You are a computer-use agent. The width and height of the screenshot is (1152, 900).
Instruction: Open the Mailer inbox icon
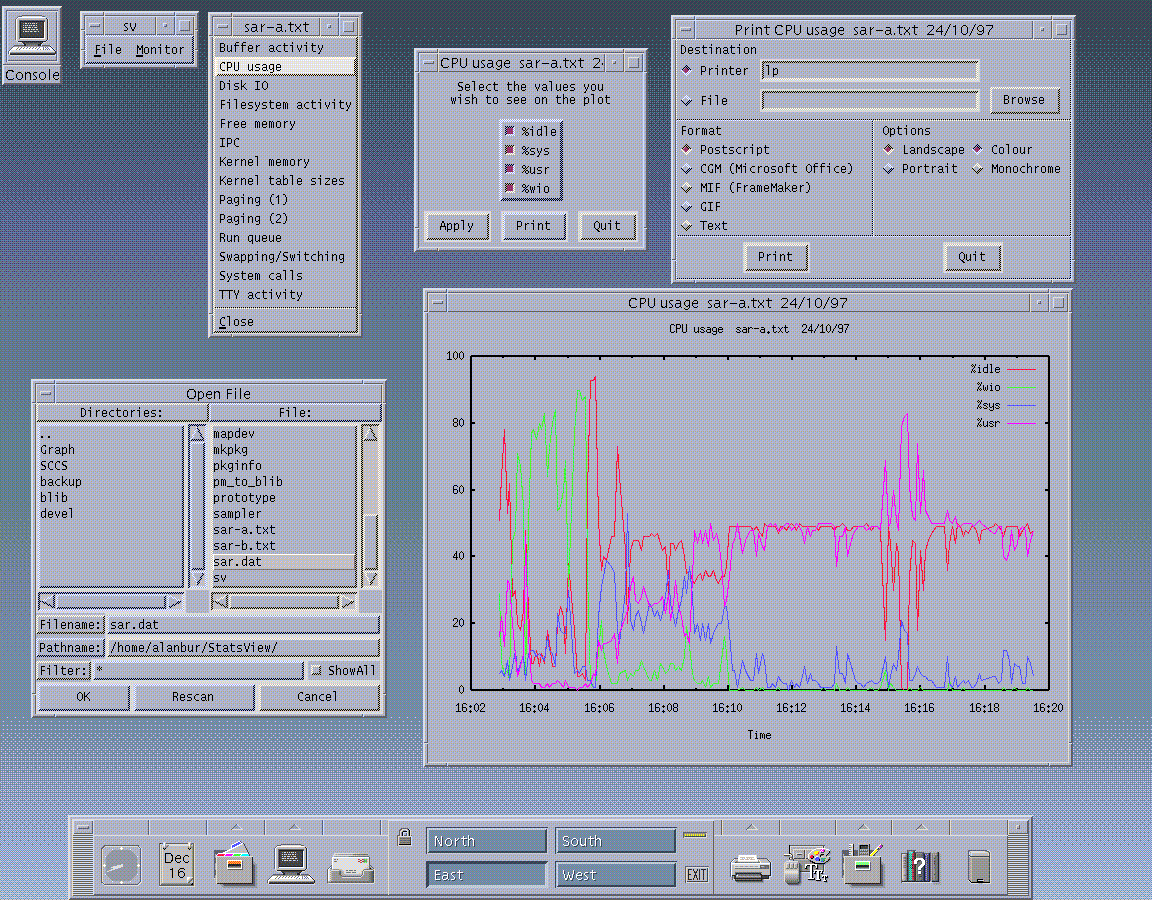tap(350, 866)
